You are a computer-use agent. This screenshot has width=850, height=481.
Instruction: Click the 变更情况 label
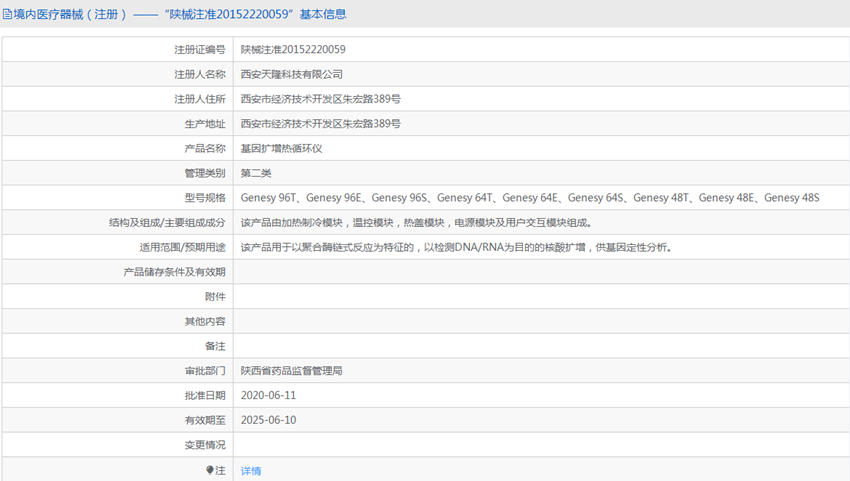tap(205, 445)
